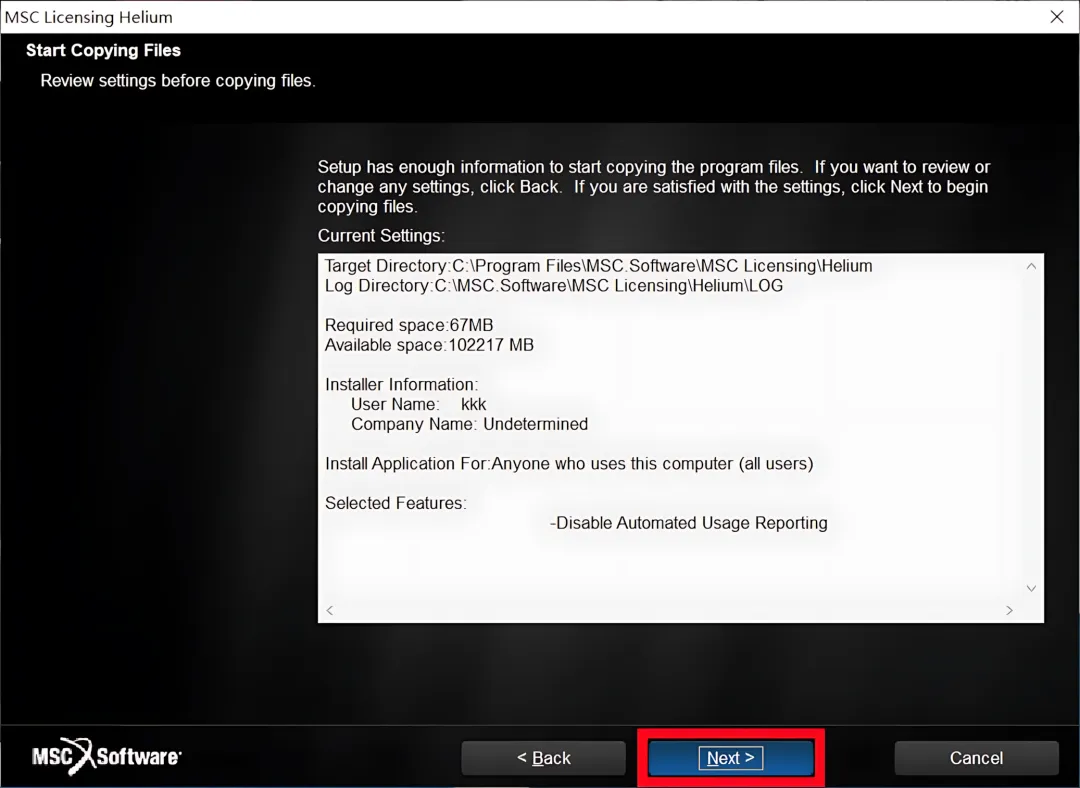Screen dimensions: 1080x788
Task: Click the horizontal scroll right arrow
Action: click(x=1009, y=610)
